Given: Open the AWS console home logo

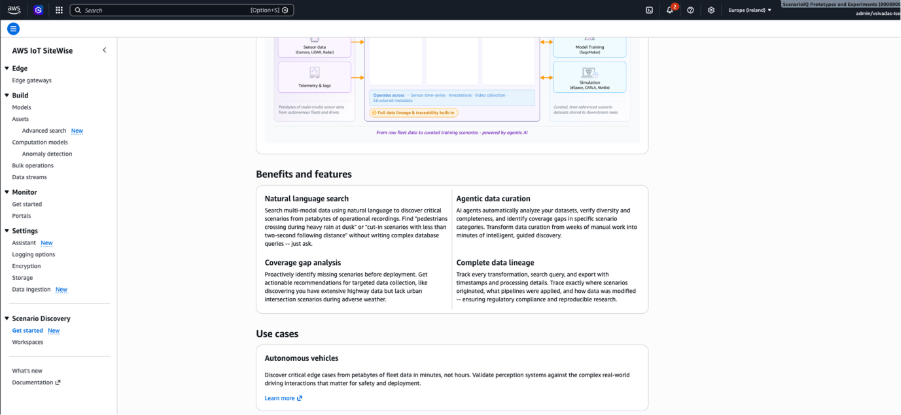Looking at the screenshot, I should [14, 10].
